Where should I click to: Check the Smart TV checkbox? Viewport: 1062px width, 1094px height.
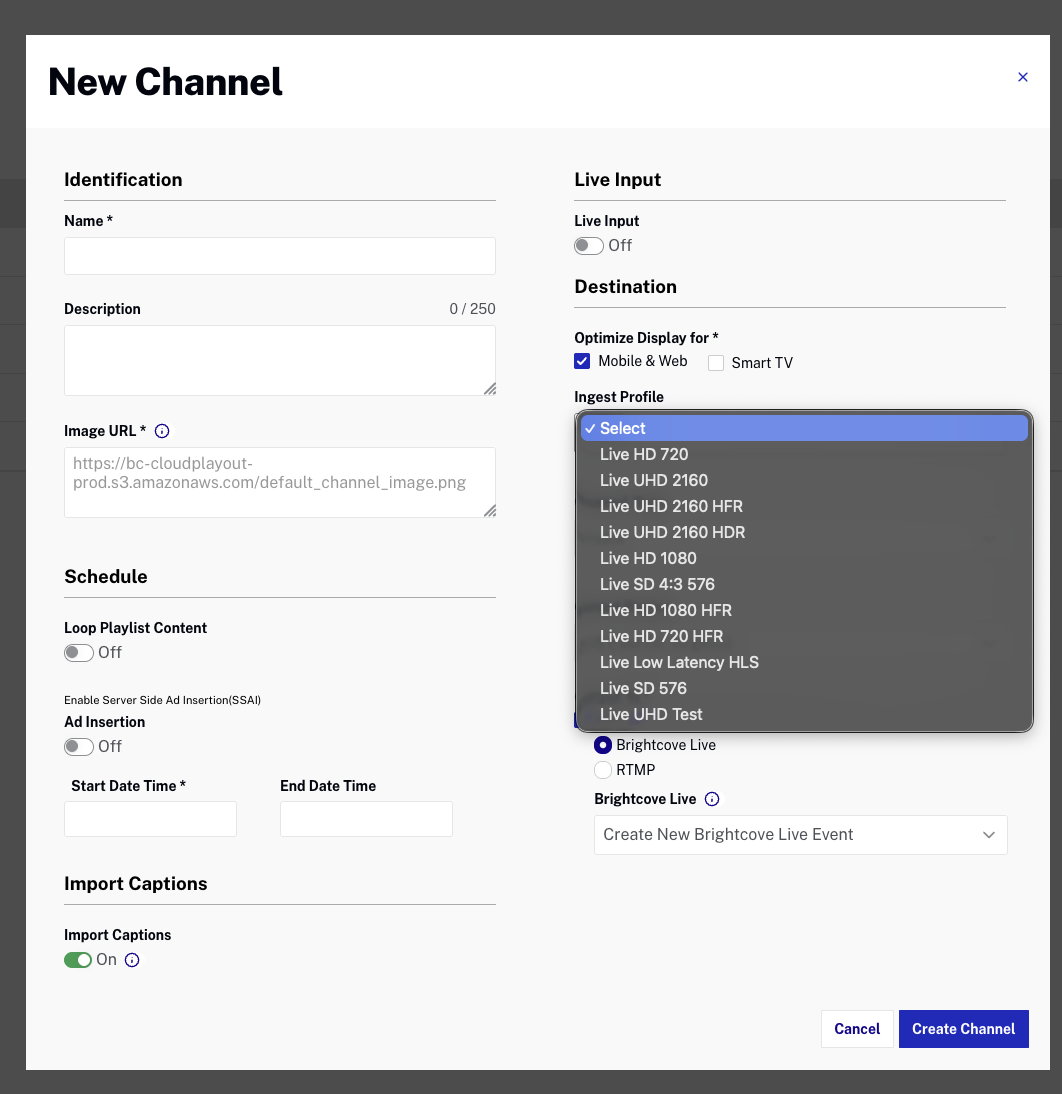point(716,362)
